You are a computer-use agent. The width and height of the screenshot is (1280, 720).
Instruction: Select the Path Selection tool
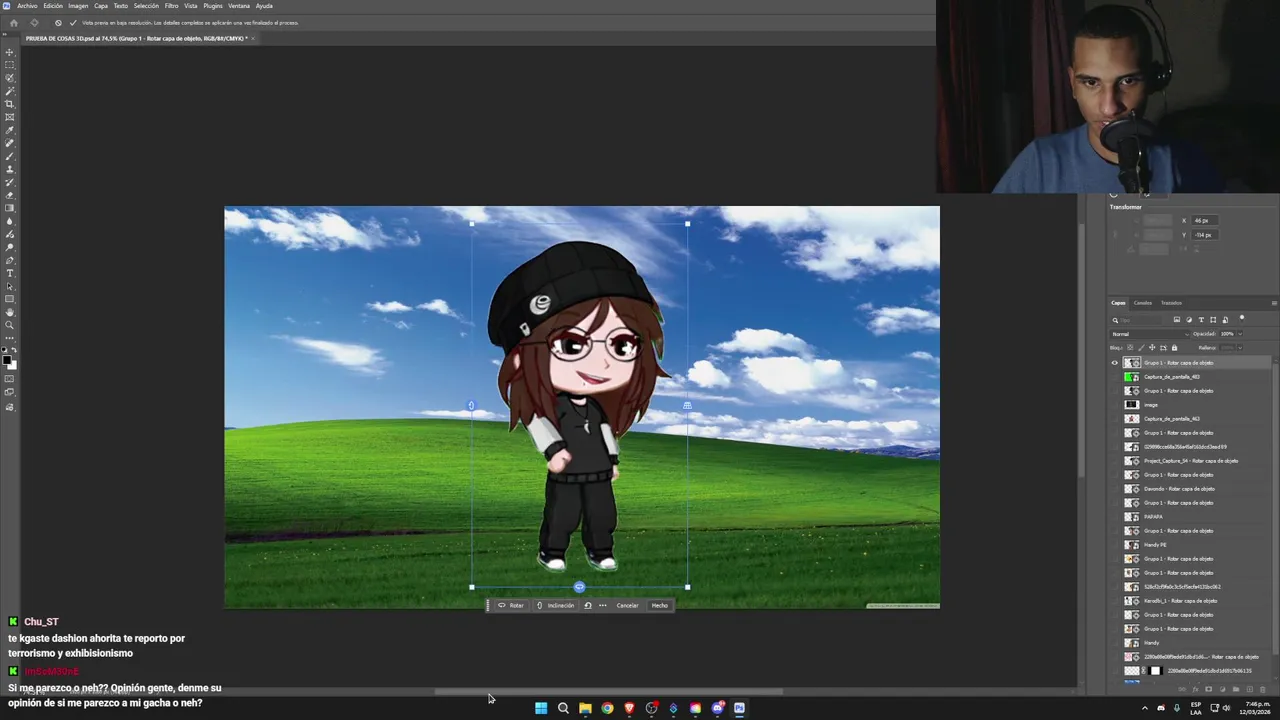tap(10, 286)
